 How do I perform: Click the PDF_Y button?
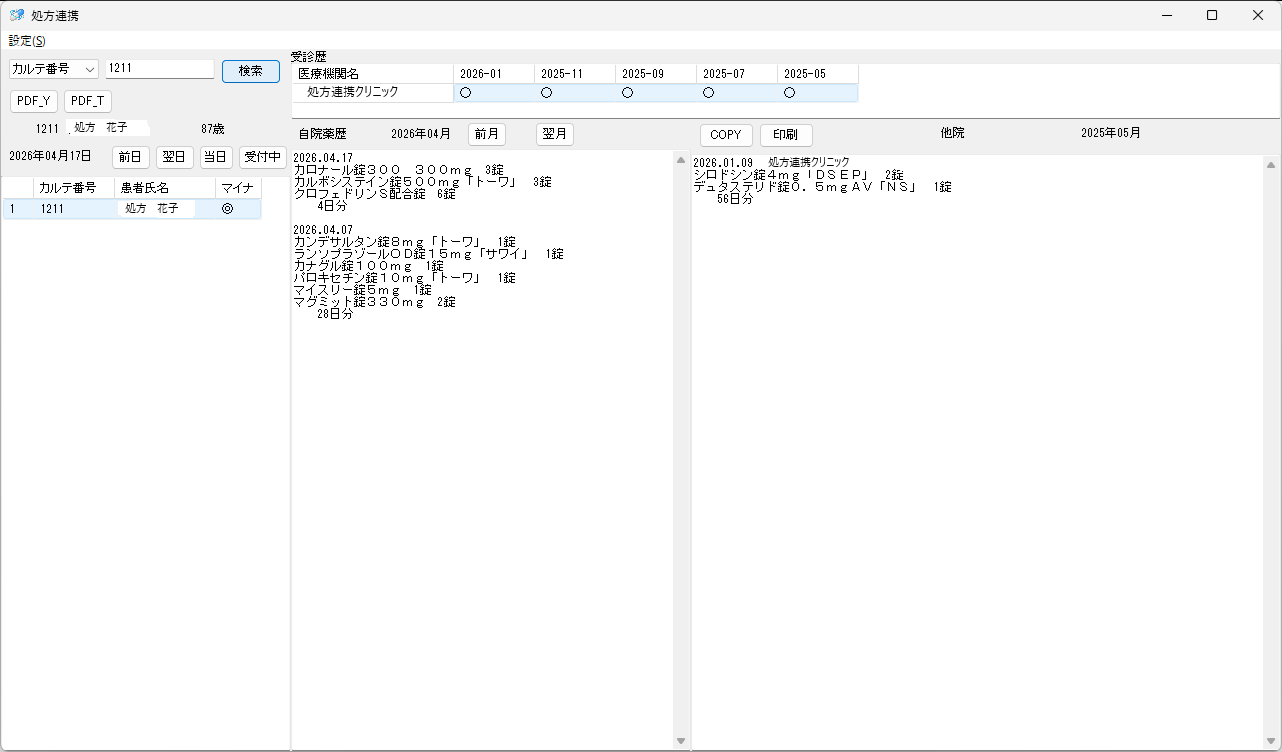(34, 101)
